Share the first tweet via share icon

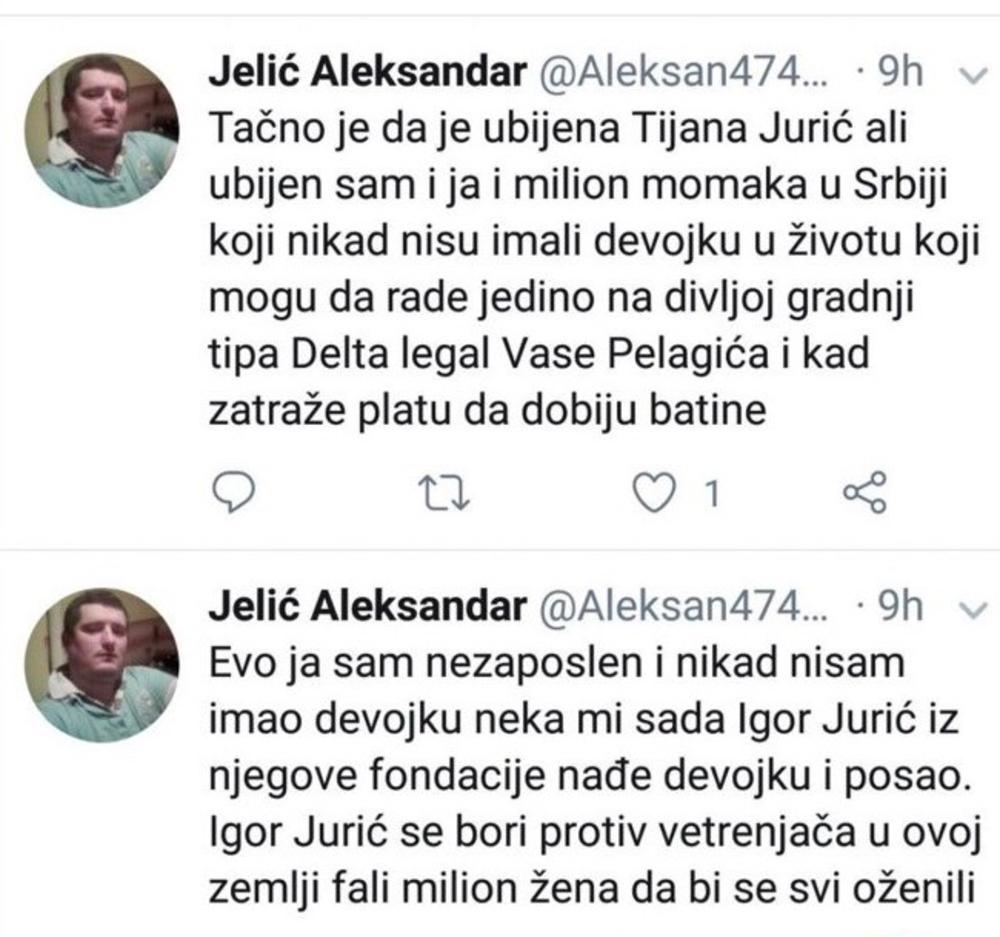pyautogui.click(x=864, y=492)
